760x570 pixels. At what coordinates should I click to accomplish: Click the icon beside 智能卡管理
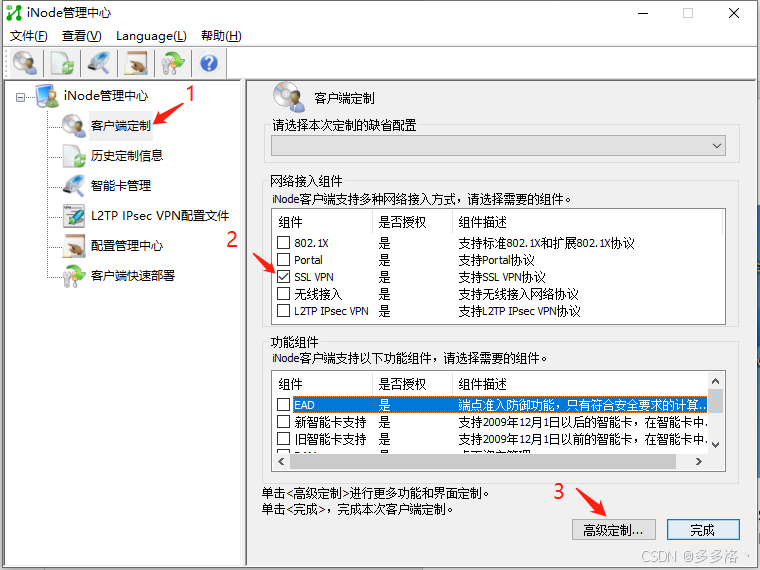[74, 186]
